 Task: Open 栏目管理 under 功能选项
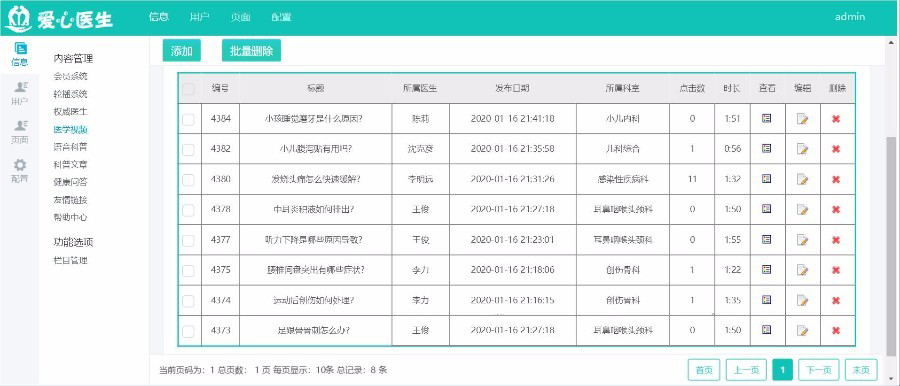[70, 260]
